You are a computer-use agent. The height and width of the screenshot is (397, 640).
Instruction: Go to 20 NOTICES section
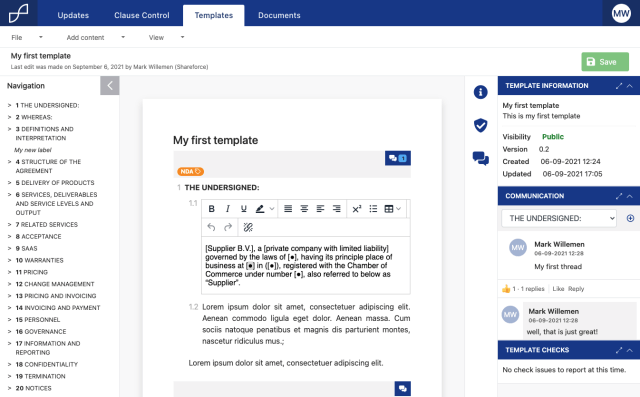click(33, 388)
